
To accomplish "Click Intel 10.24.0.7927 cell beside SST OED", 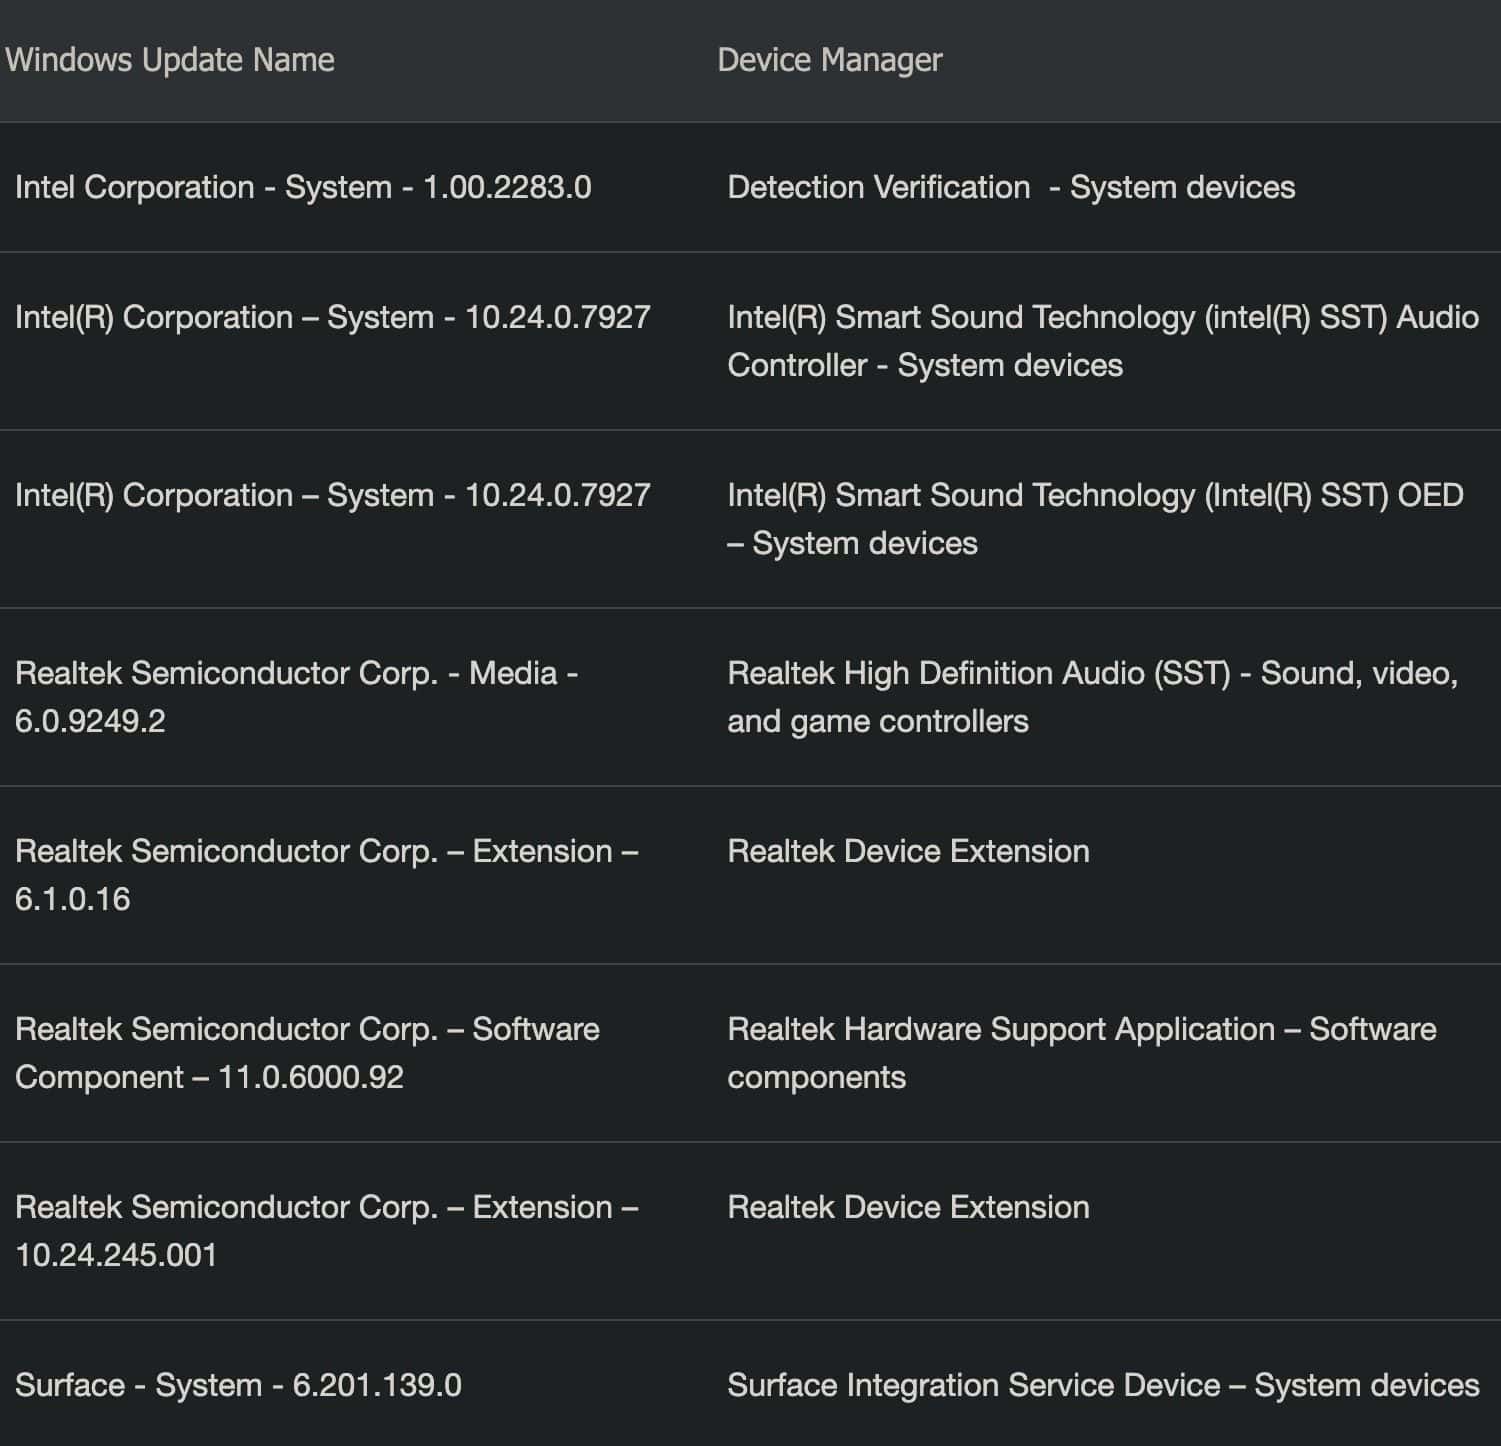I will point(333,495).
